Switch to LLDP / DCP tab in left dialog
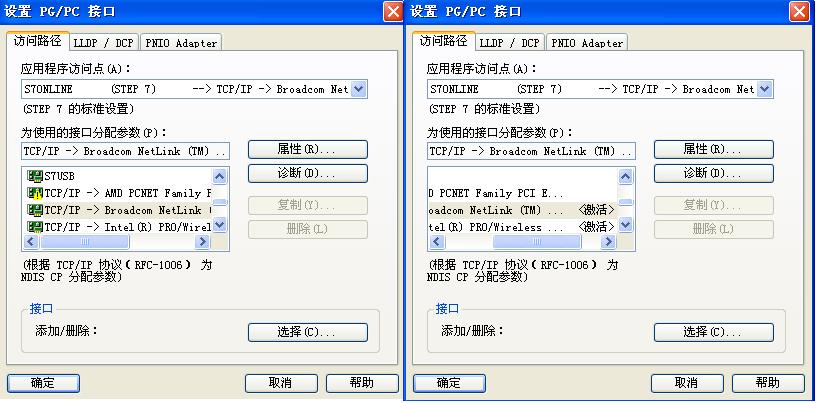This screenshot has height=403, width=816. click(x=104, y=43)
